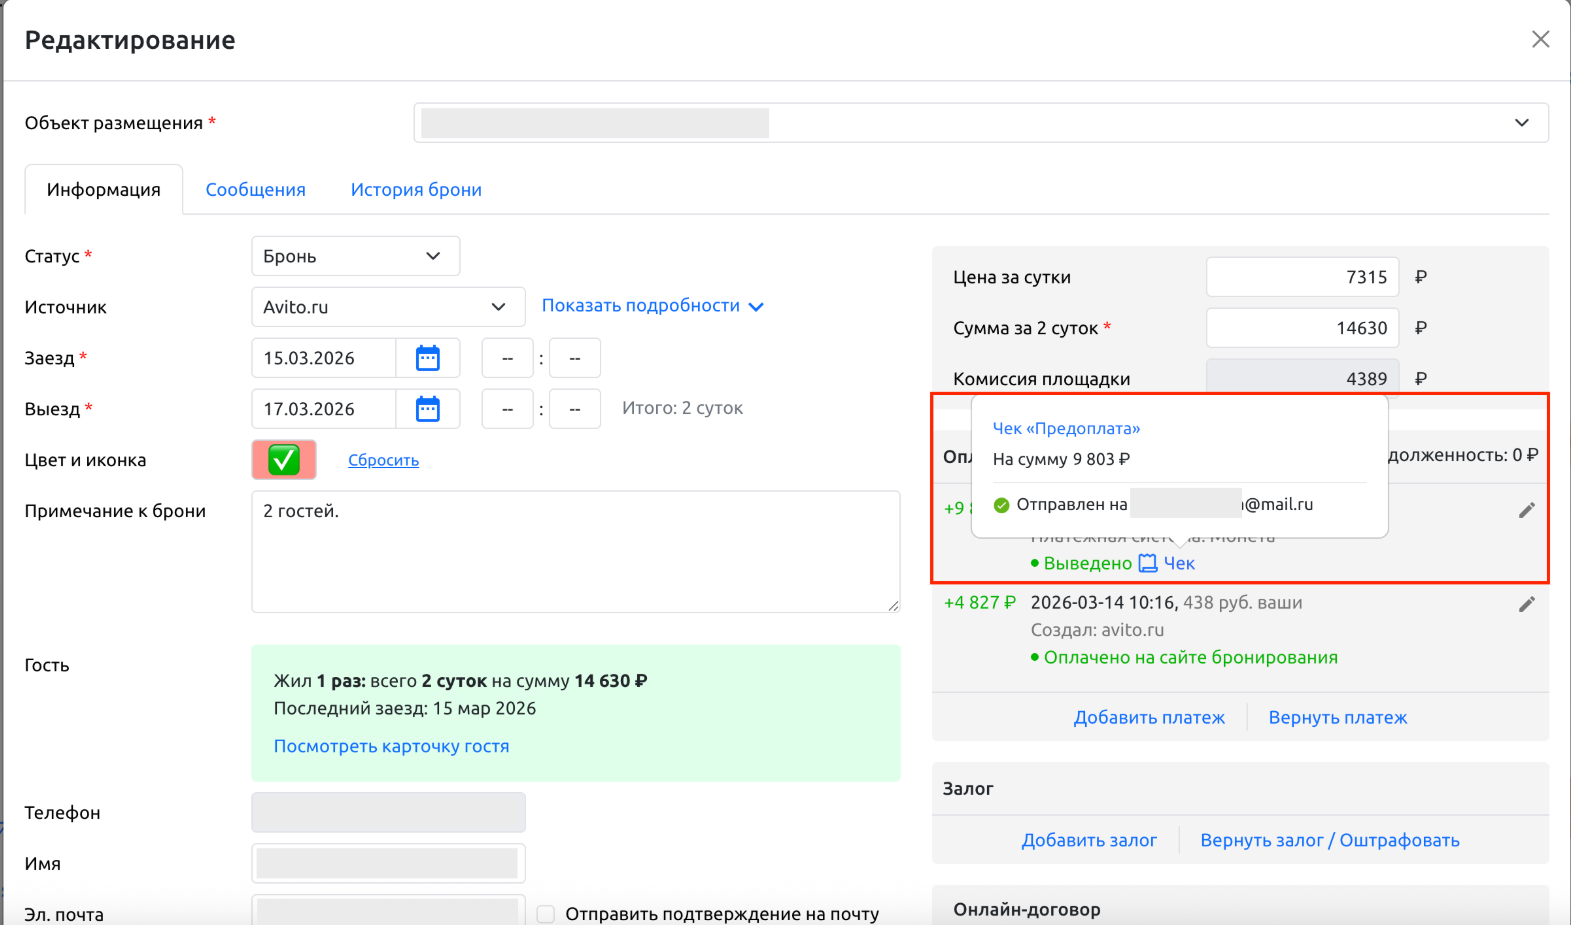Click Добавить залог

[1089, 840]
